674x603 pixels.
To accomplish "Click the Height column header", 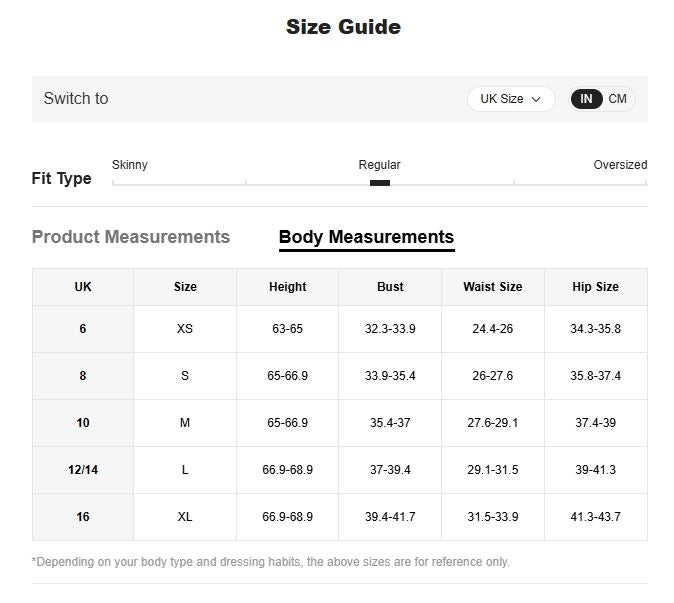I will click(288, 287).
